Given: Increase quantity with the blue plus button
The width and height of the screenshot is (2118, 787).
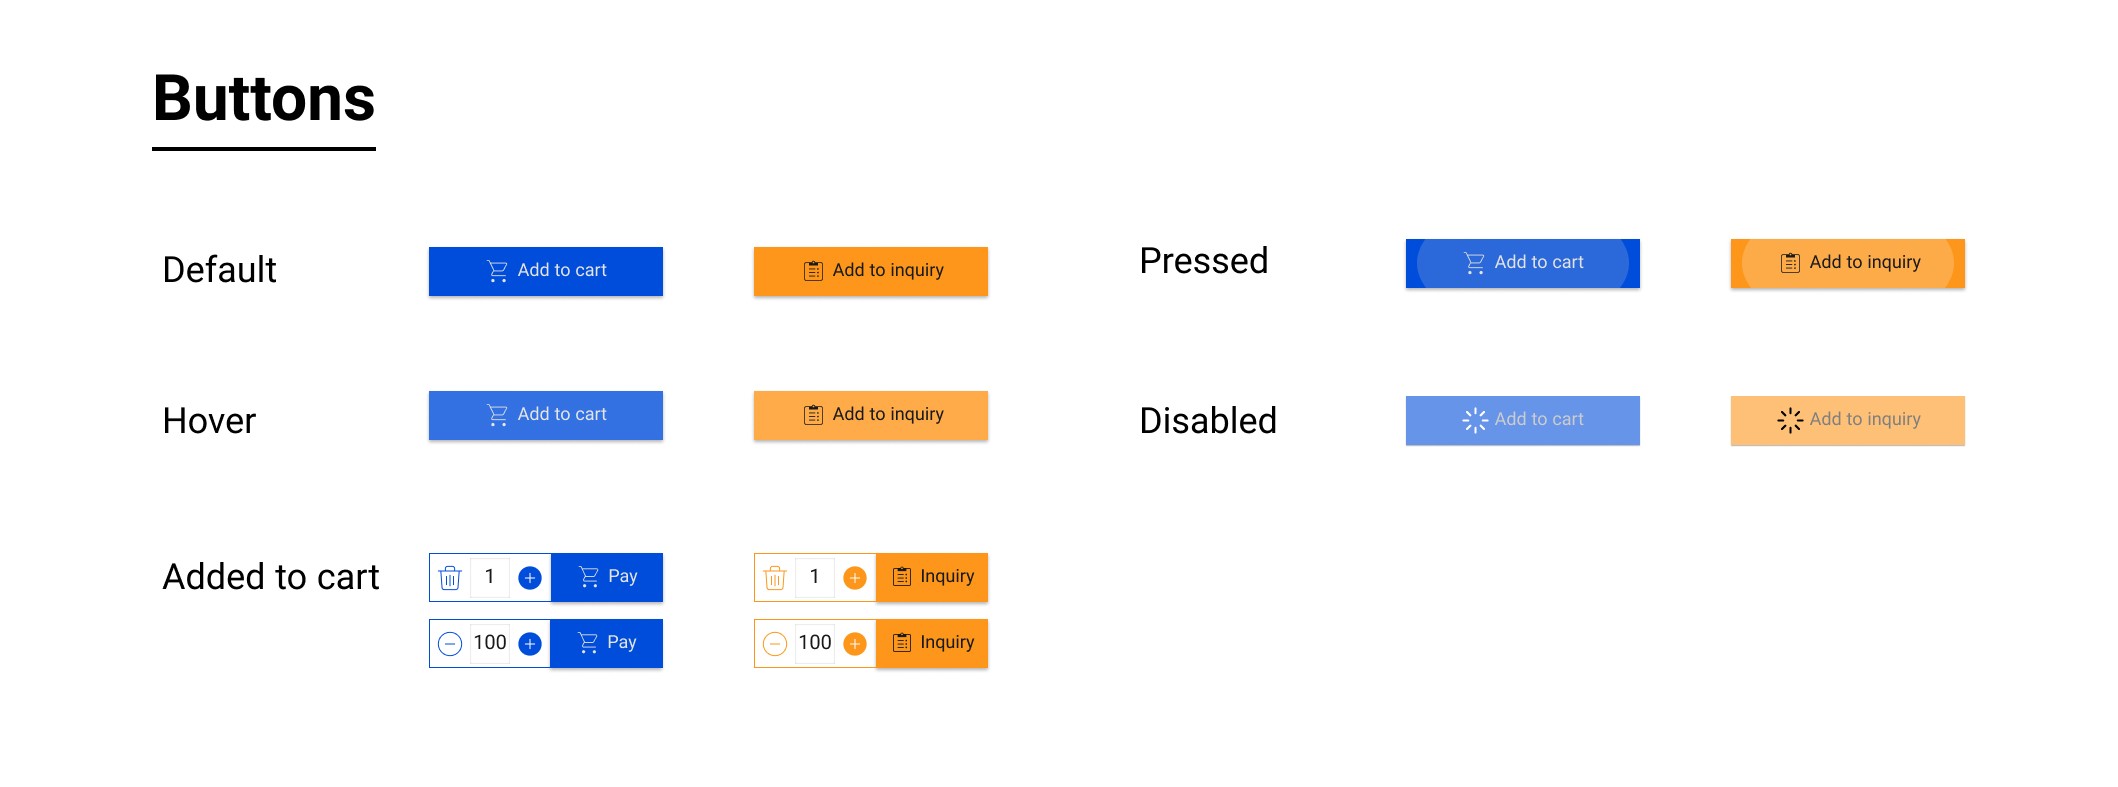Looking at the screenshot, I should click(x=531, y=577).
